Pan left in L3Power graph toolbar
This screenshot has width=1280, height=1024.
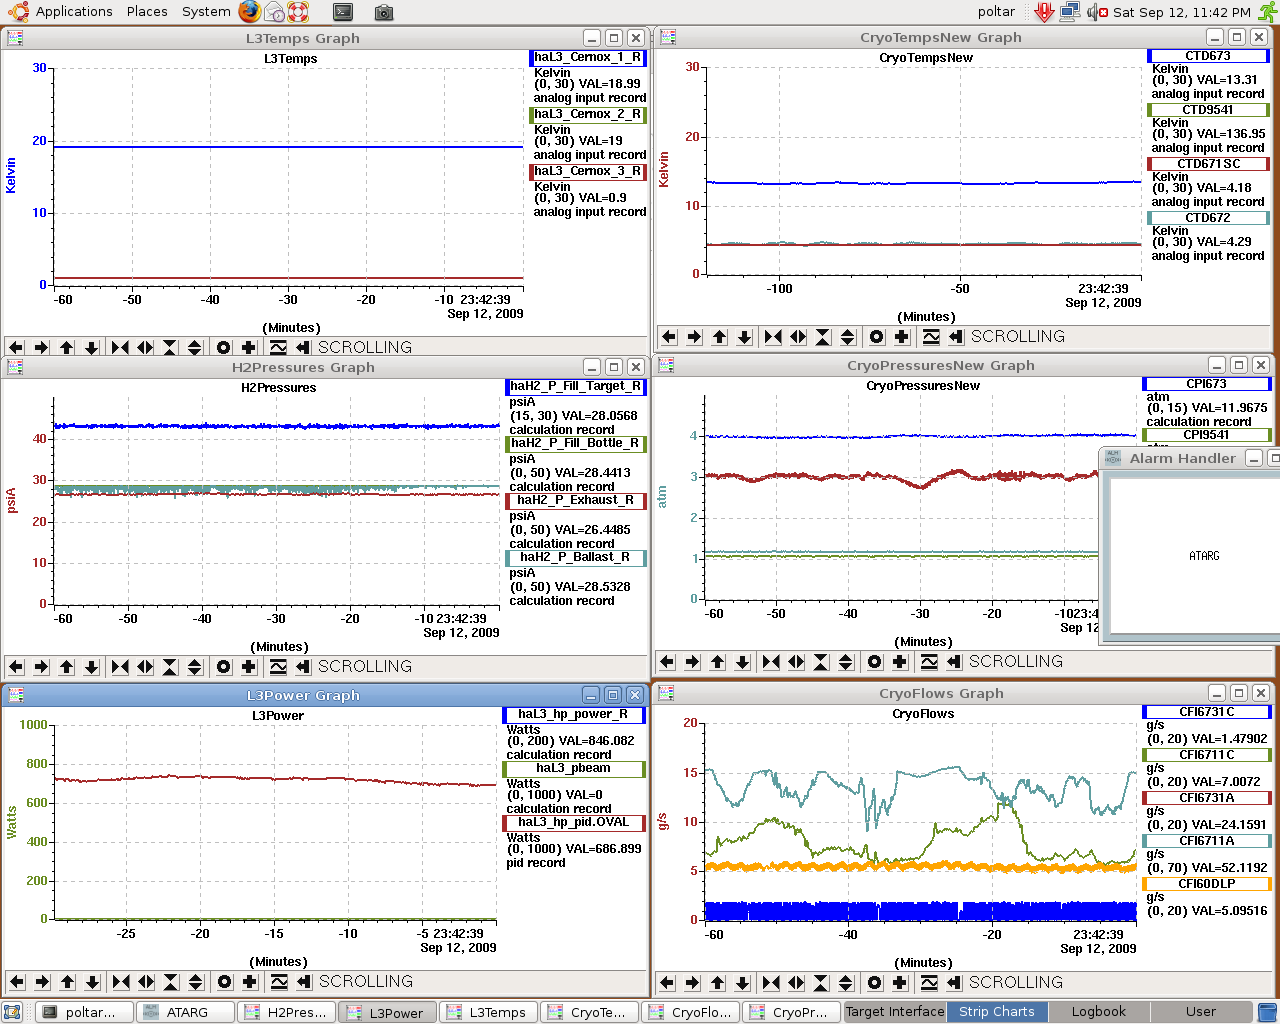[16, 982]
